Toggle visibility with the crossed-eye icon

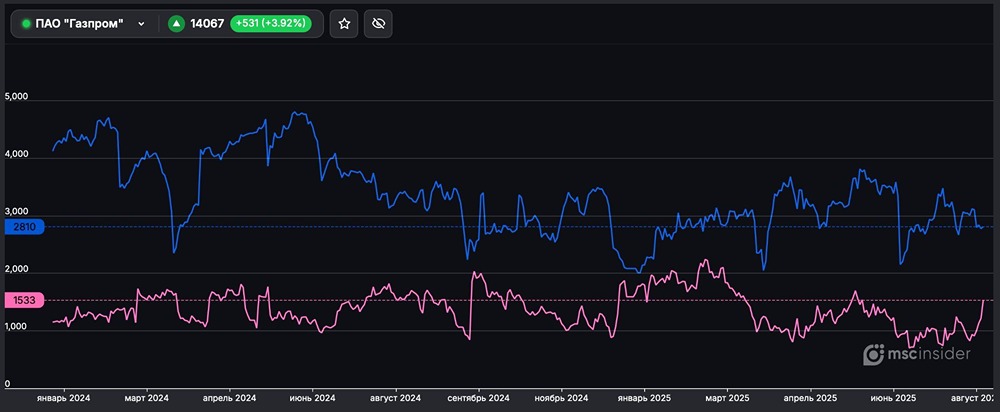coord(378,23)
